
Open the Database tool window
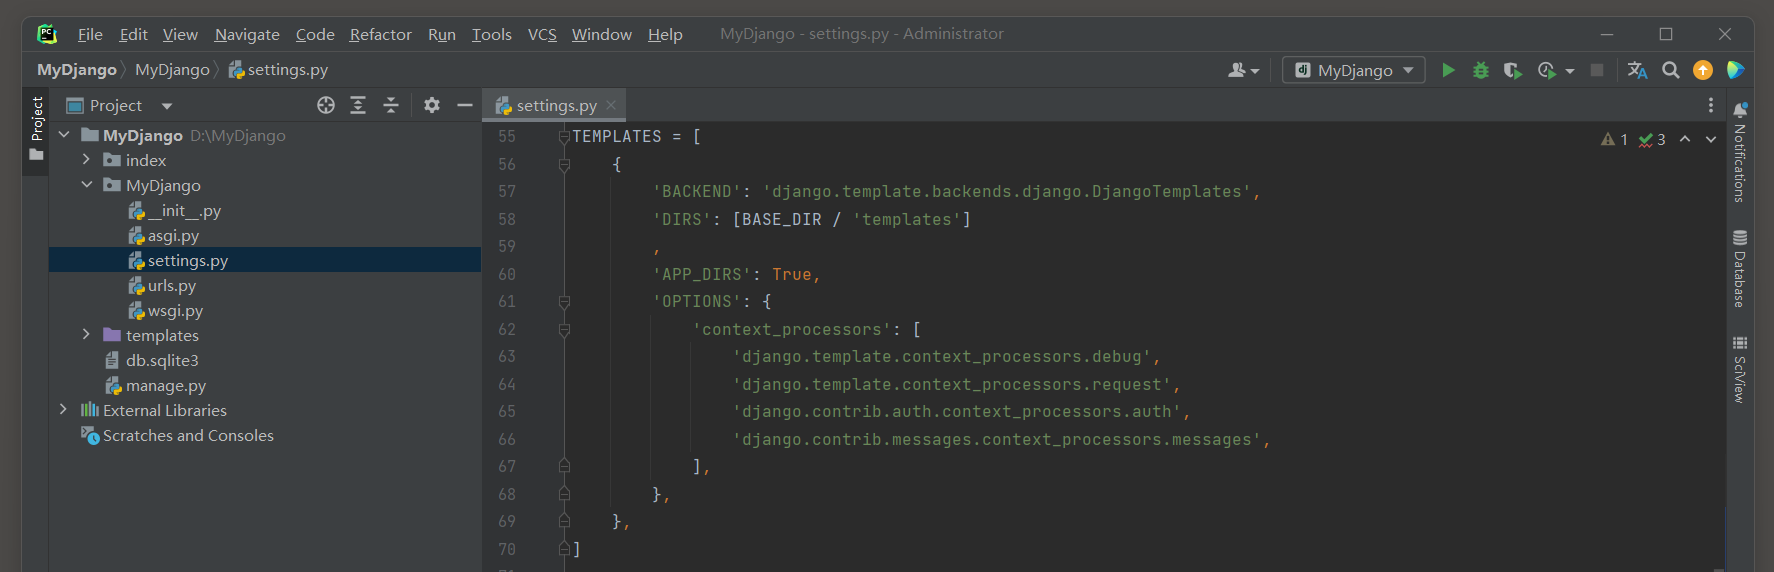tap(1740, 269)
